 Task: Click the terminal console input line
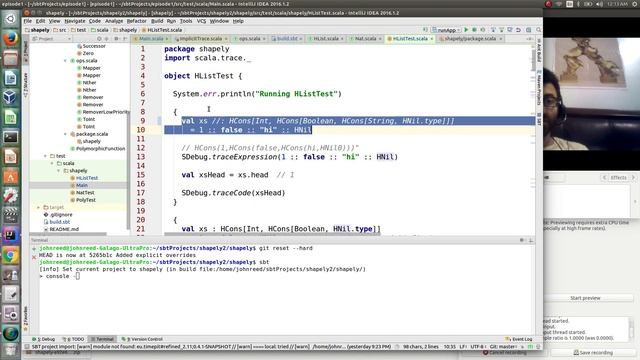pos(60,276)
